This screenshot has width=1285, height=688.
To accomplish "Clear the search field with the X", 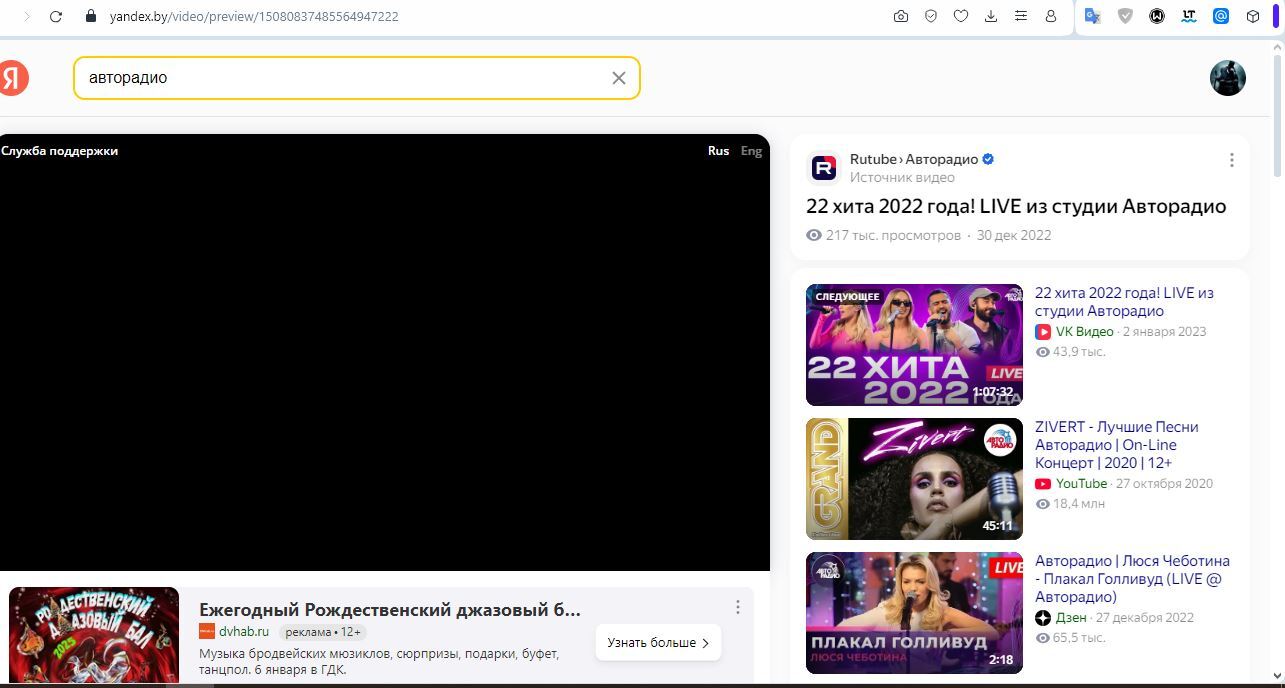I will (x=619, y=78).
